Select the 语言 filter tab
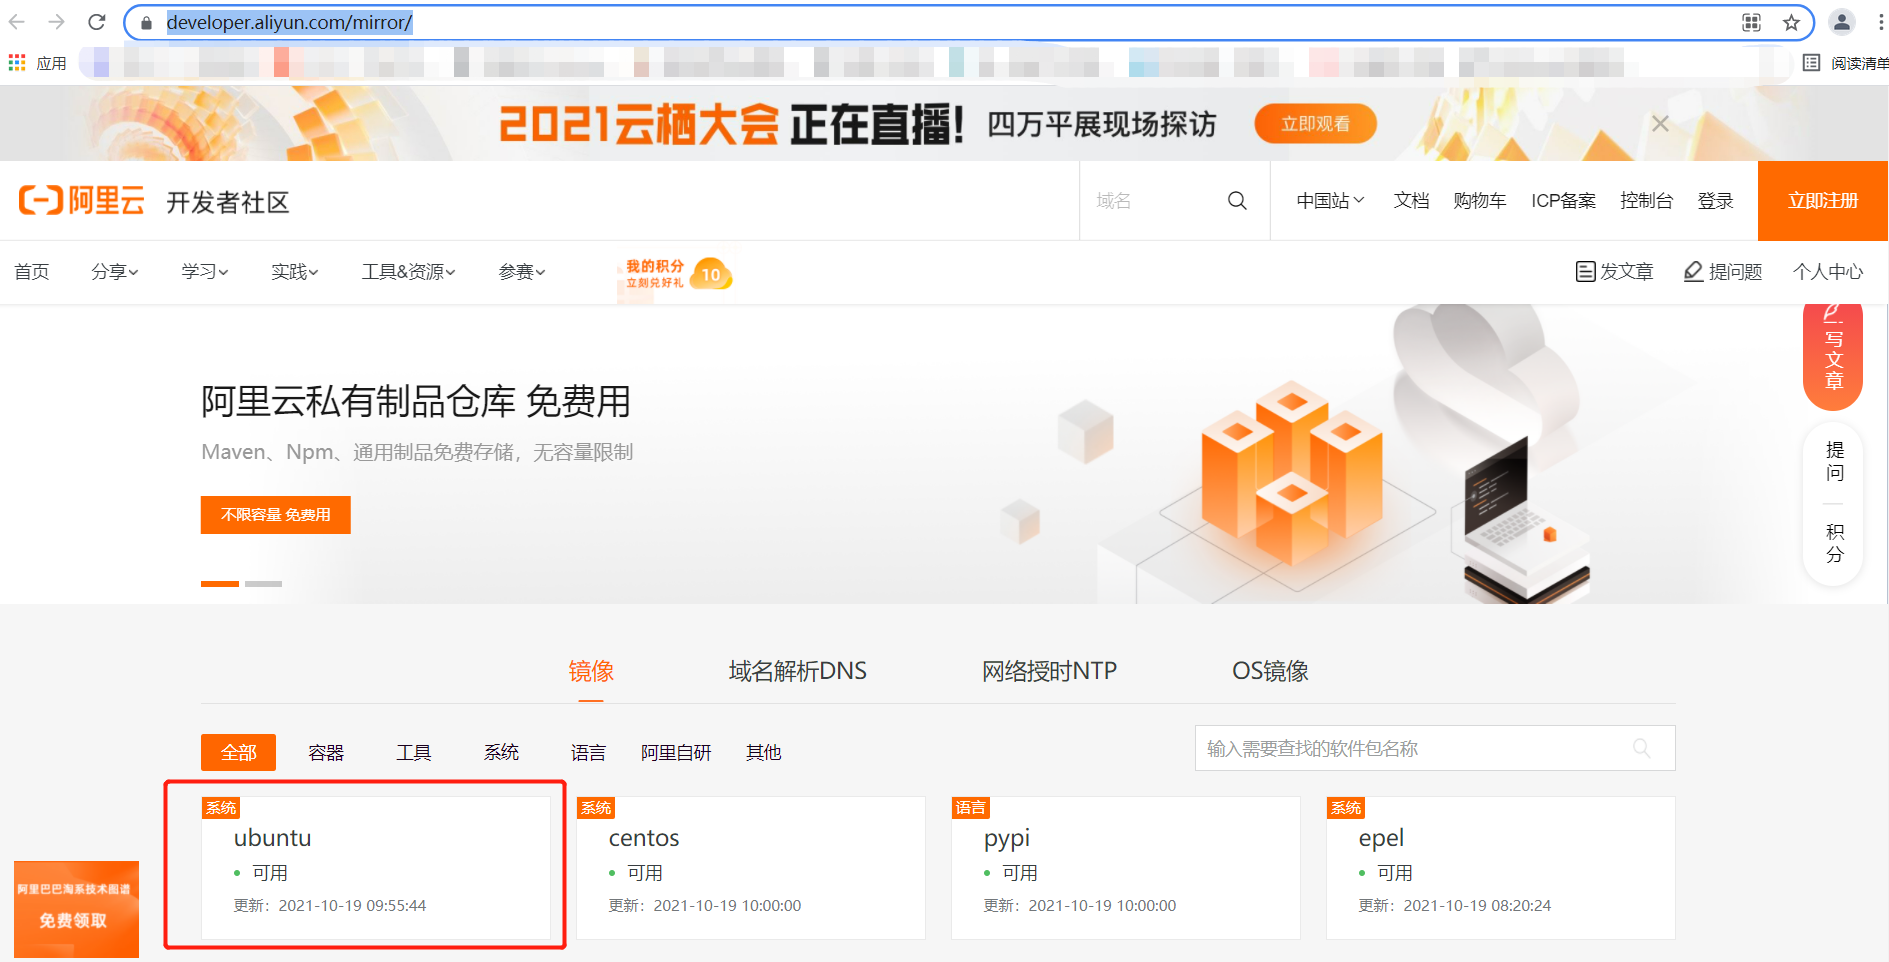 click(x=588, y=752)
